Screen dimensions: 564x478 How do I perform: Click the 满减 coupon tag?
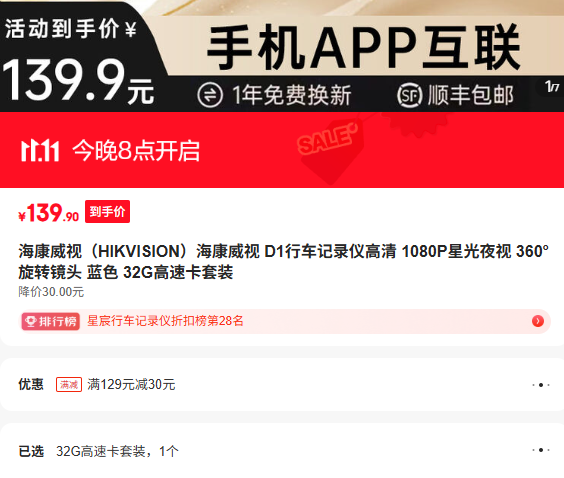(x=69, y=384)
